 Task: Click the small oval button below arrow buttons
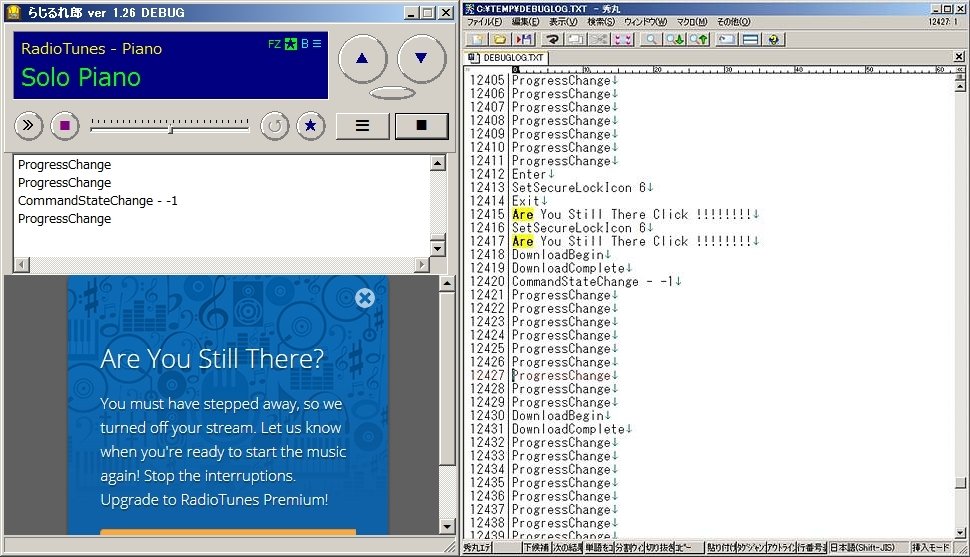click(x=392, y=93)
